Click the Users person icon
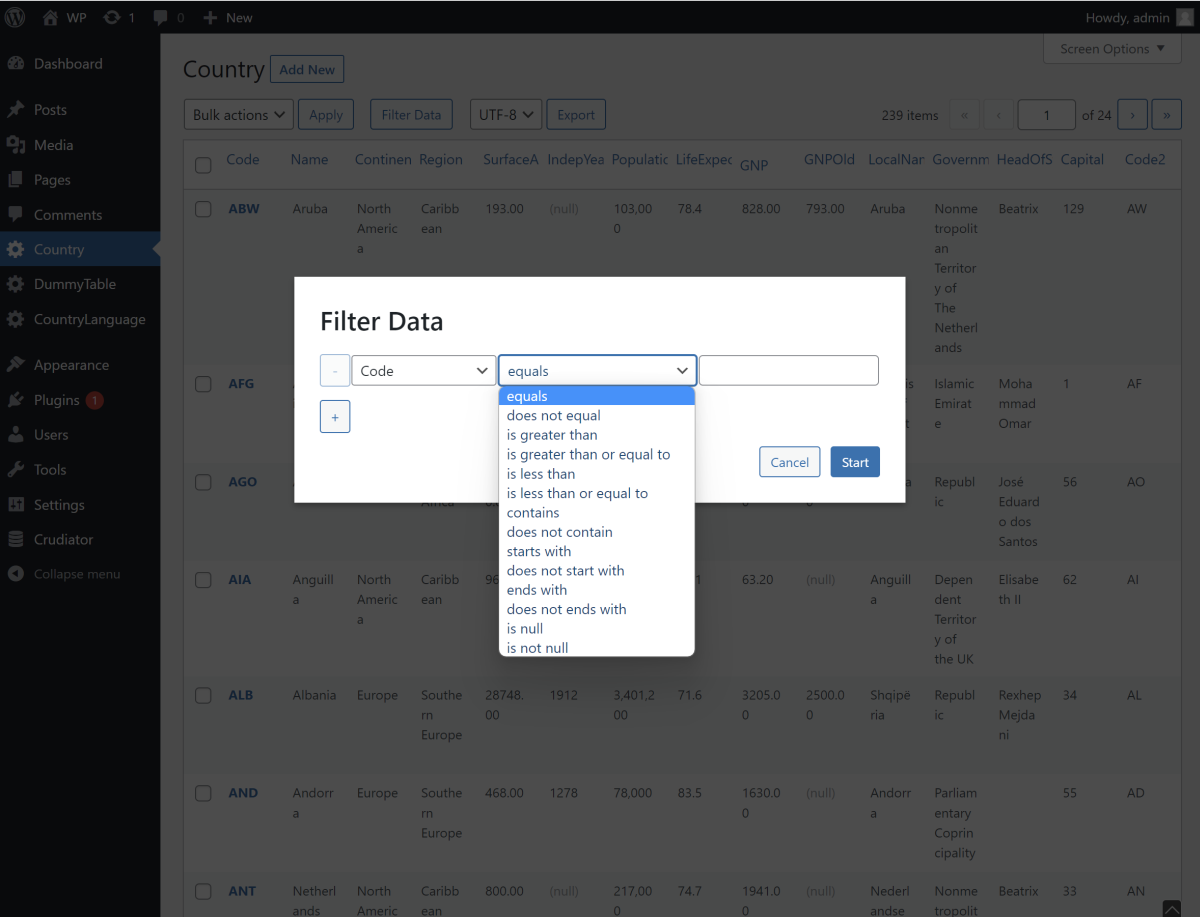The image size is (1200, 917). [15, 434]
